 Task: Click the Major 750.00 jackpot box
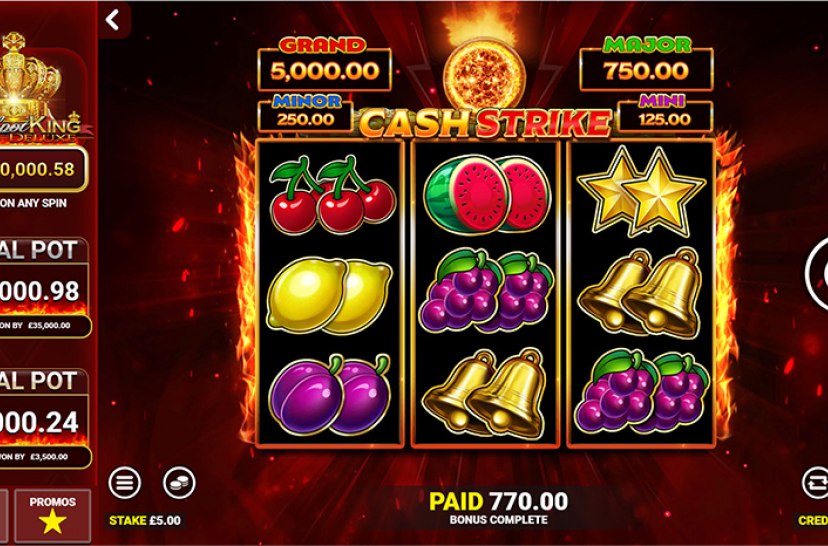(646, 64)
